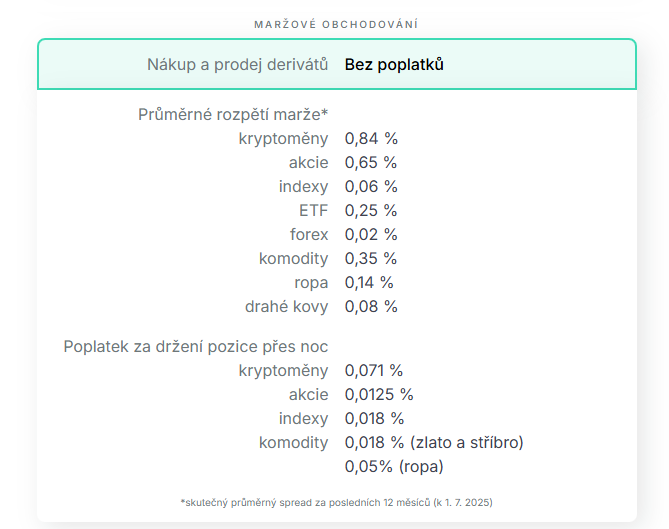Click the "drahé kovy" row label
Image resolution: width=669 pixels, height=529 pixels.
point(286,306)
